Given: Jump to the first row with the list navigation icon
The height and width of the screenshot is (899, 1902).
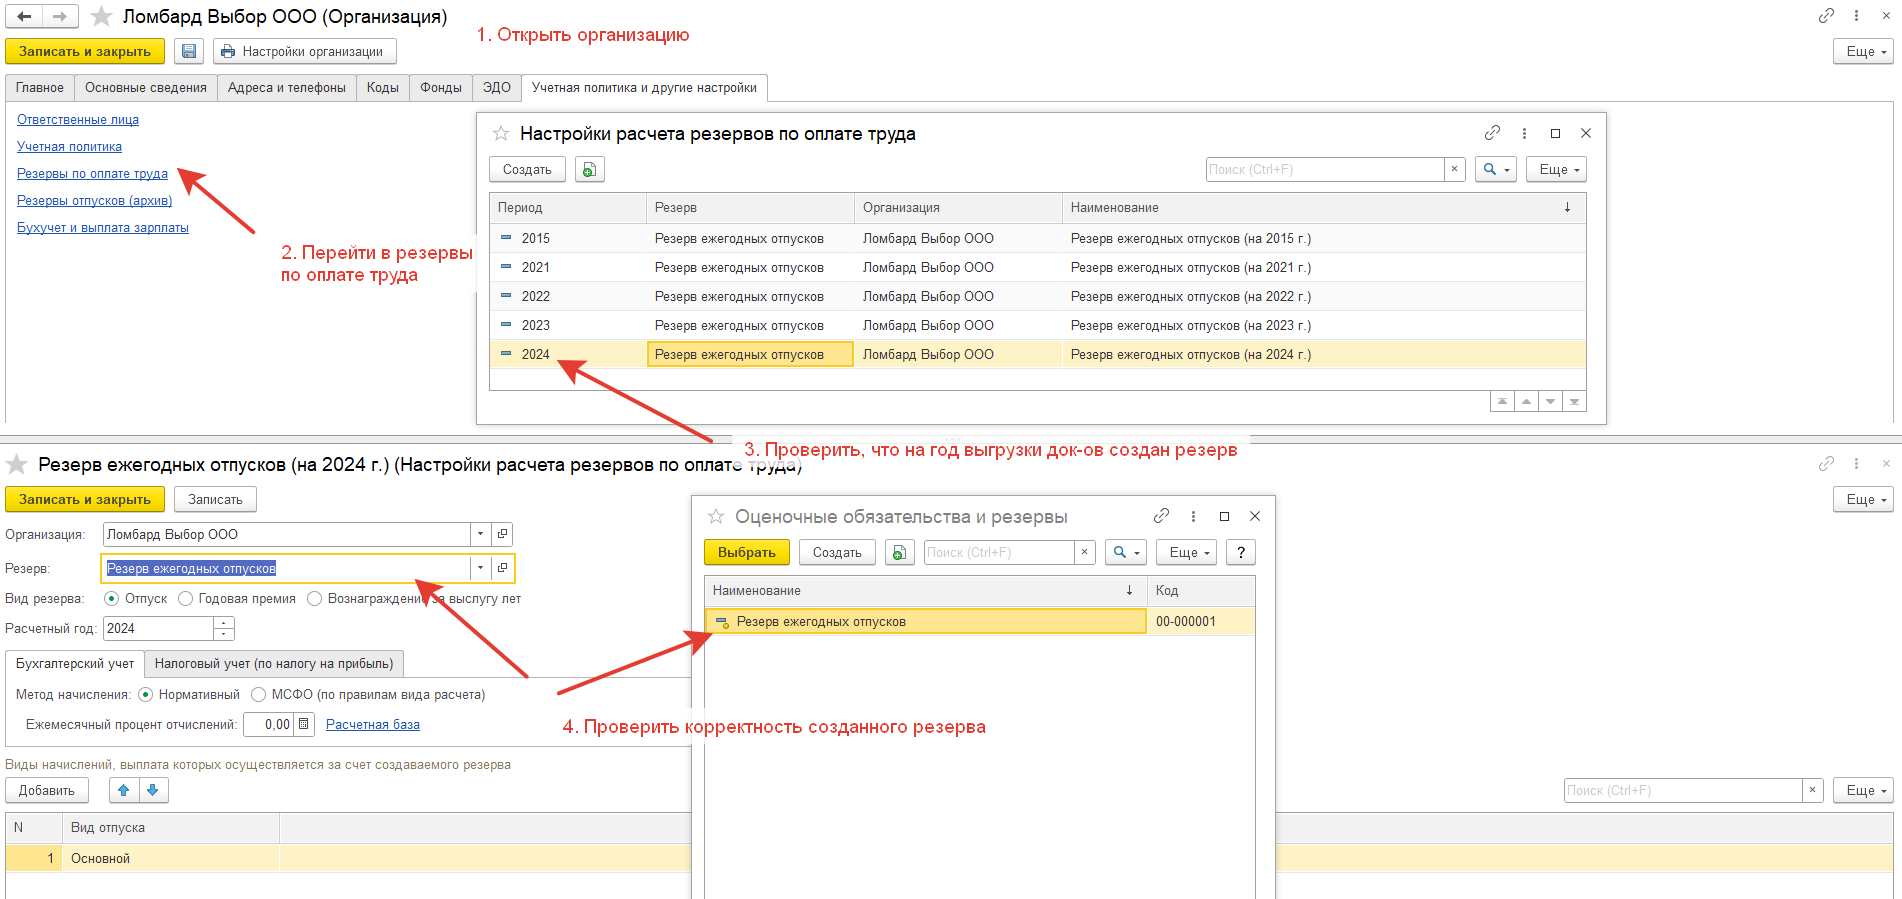Looking at the screenshot, I should (1502, 401).
